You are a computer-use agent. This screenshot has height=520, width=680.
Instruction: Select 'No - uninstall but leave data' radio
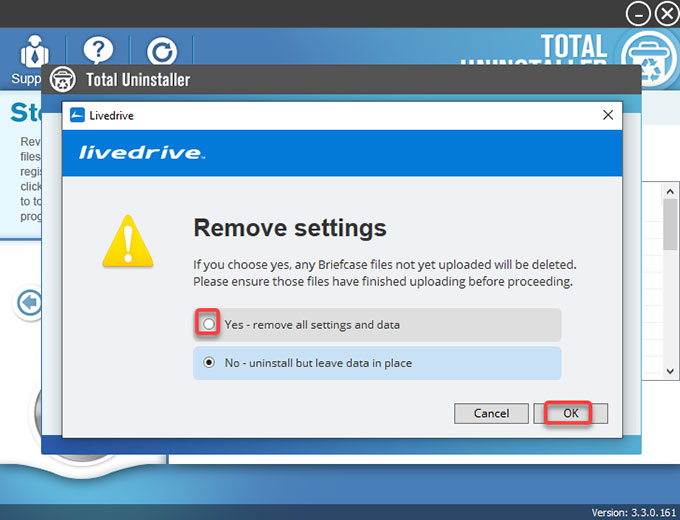(209, 362)
